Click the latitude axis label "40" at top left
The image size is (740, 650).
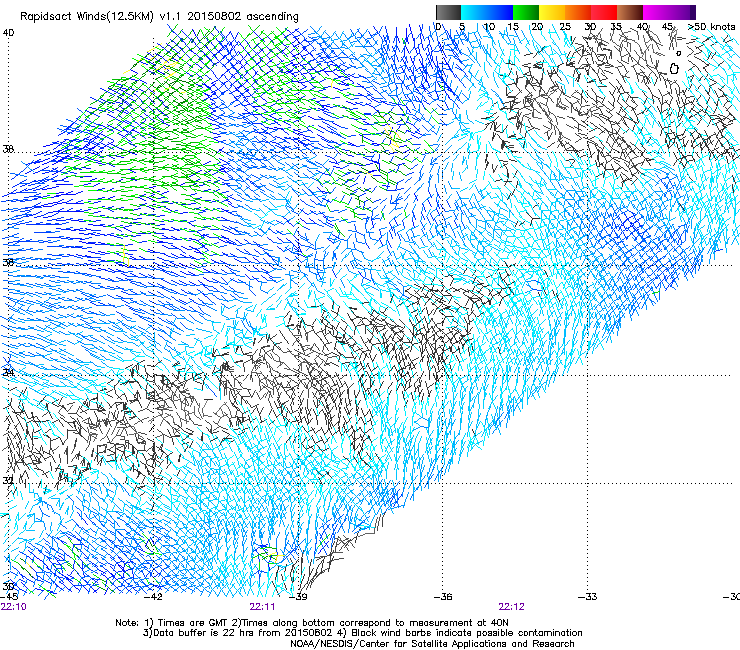coord(8,33)
